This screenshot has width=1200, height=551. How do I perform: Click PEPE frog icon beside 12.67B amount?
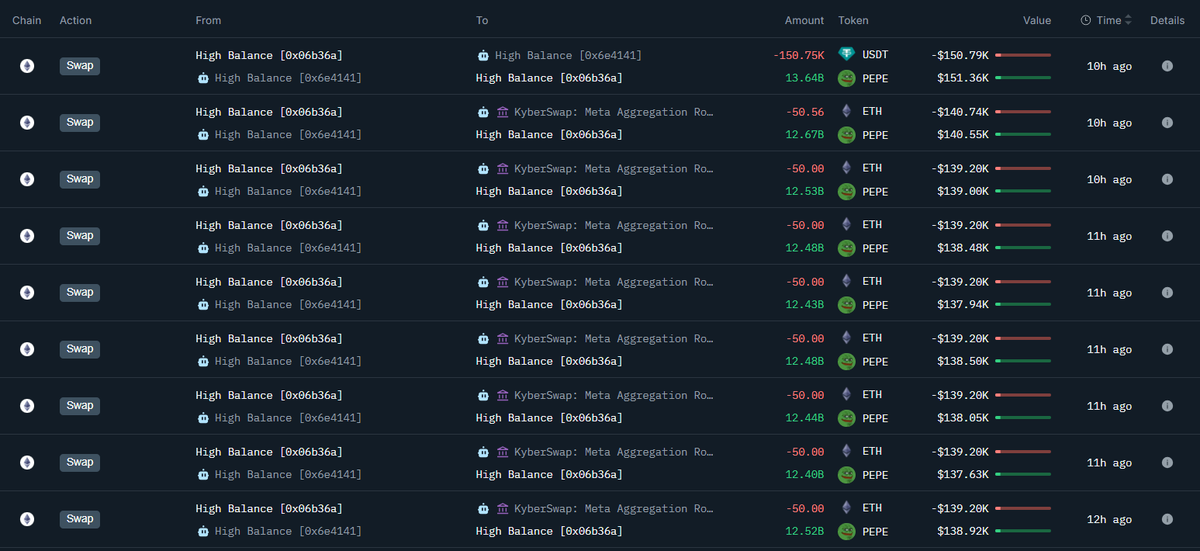point(846,134)
